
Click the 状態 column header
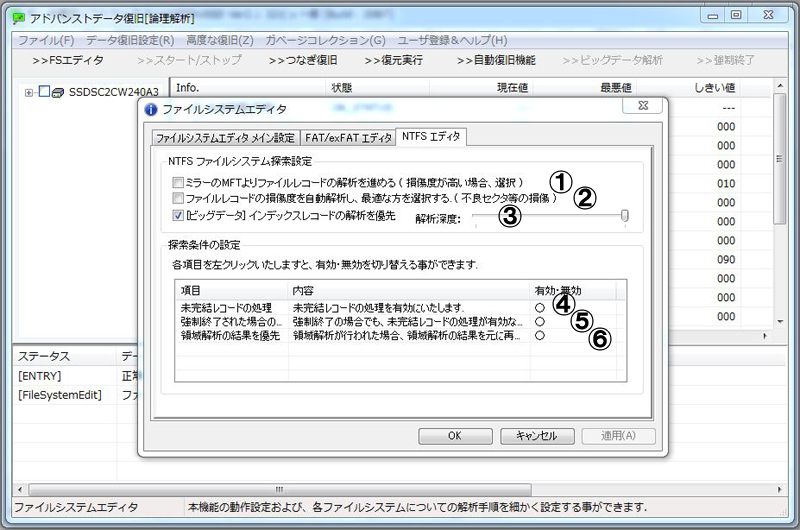[x=378, y=88]
